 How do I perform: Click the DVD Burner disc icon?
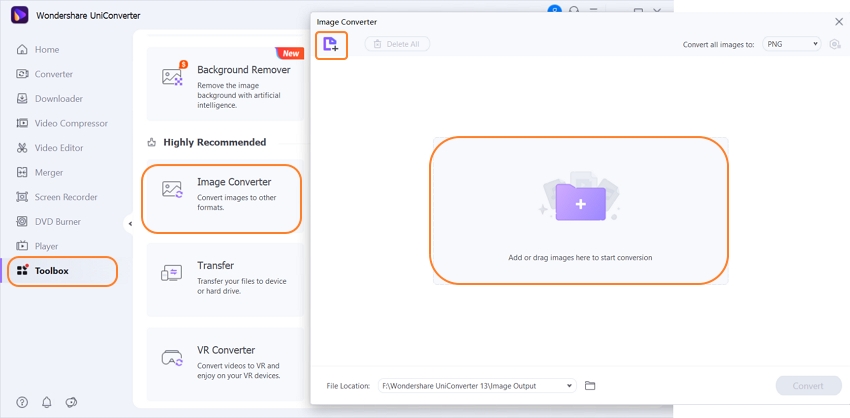[22, 222]
